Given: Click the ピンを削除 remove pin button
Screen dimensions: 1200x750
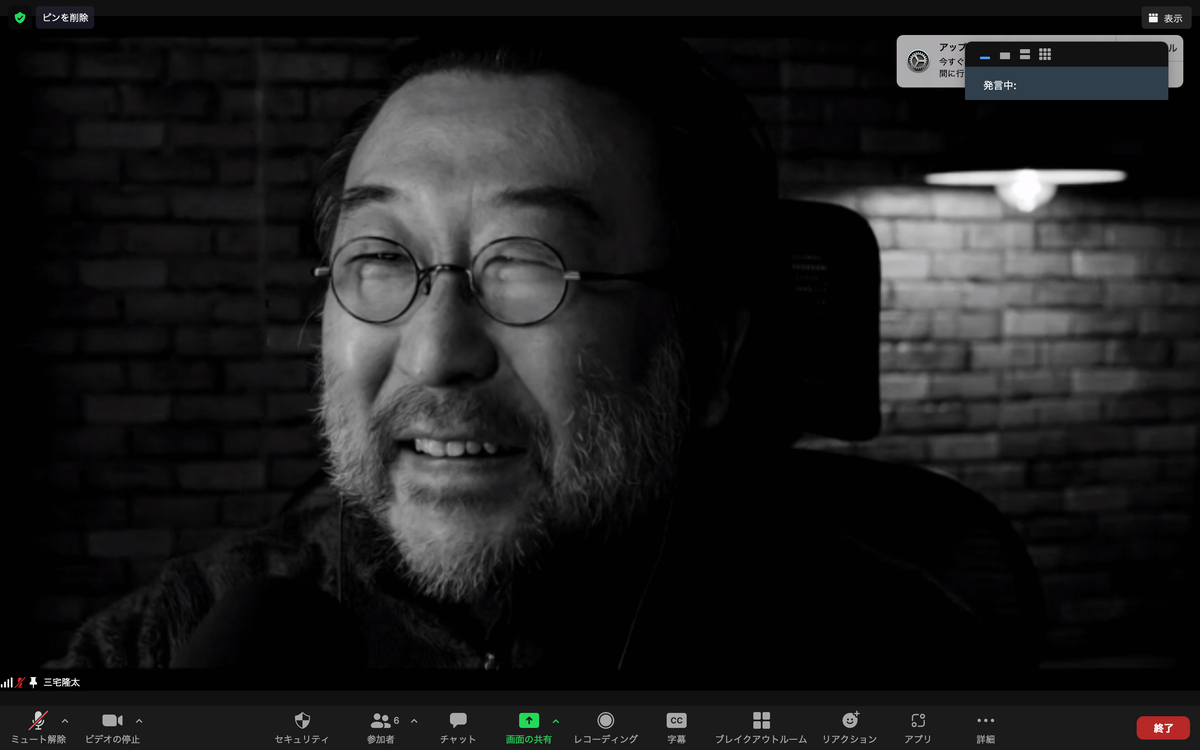Looking at the screenshot, I should click(x=65, y=17).
